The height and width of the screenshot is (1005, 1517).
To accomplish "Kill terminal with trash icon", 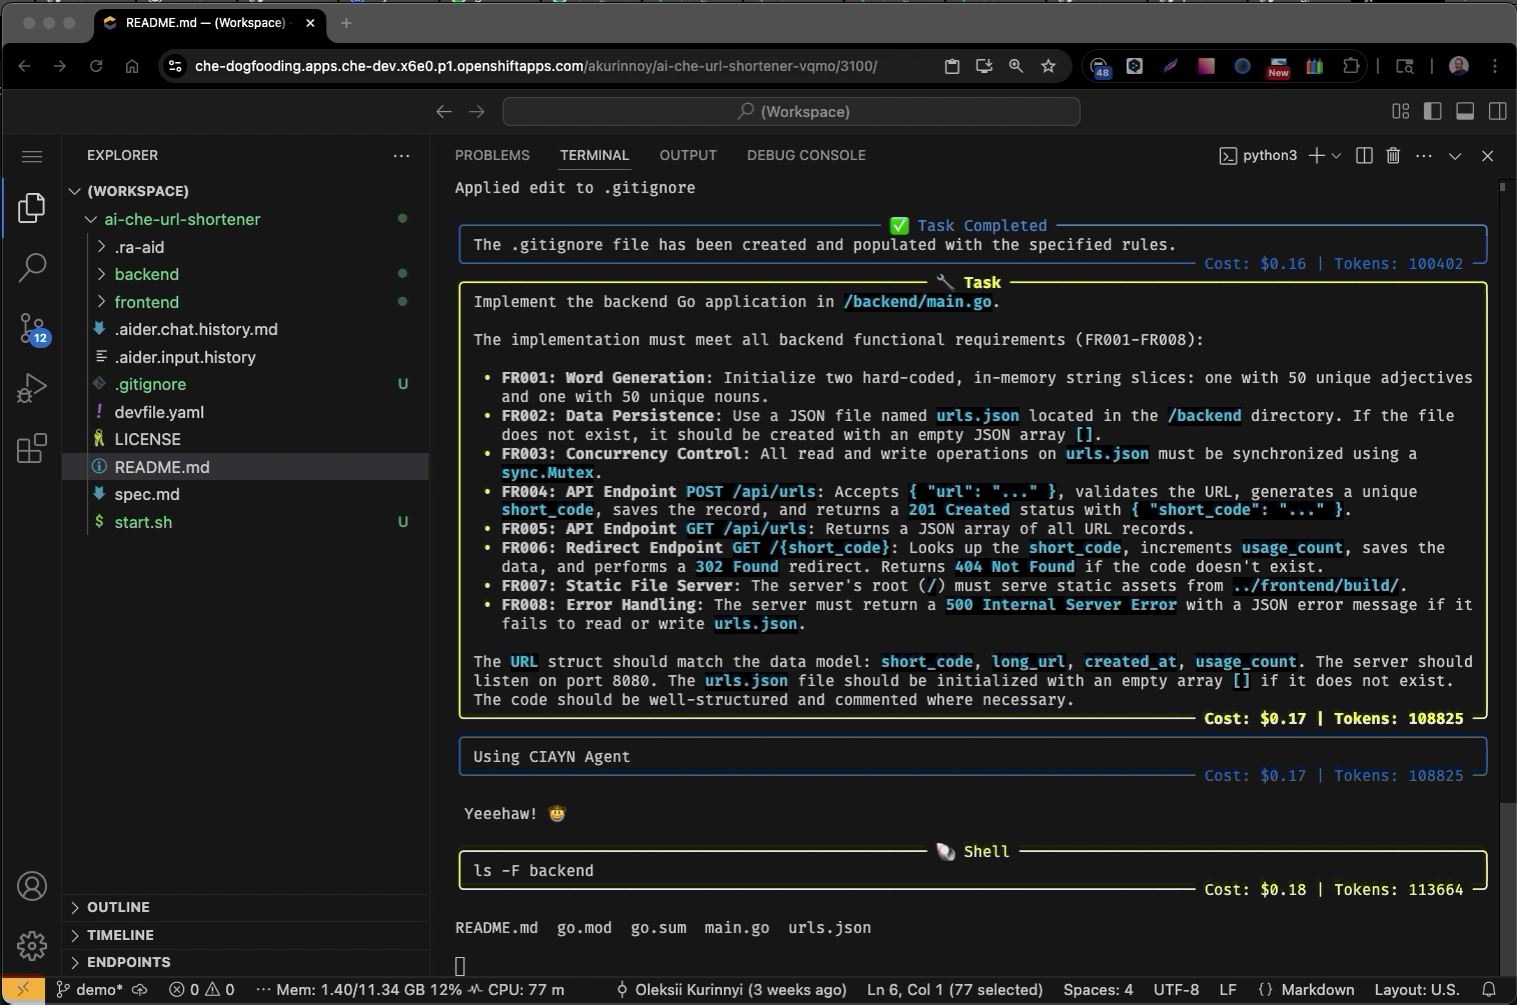I will [x=1393, y=155].
